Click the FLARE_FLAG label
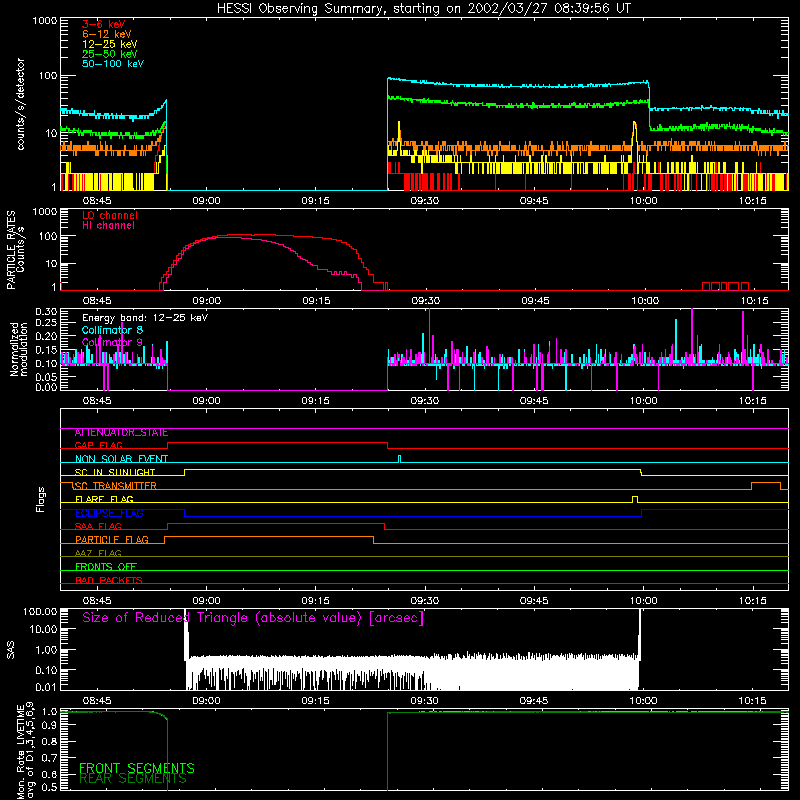 coord(104,499)
